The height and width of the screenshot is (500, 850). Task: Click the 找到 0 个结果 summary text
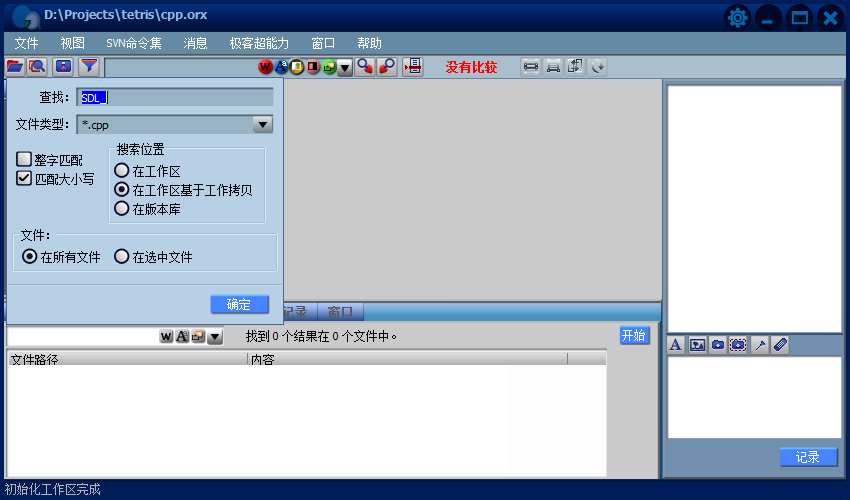click(321, 336)
